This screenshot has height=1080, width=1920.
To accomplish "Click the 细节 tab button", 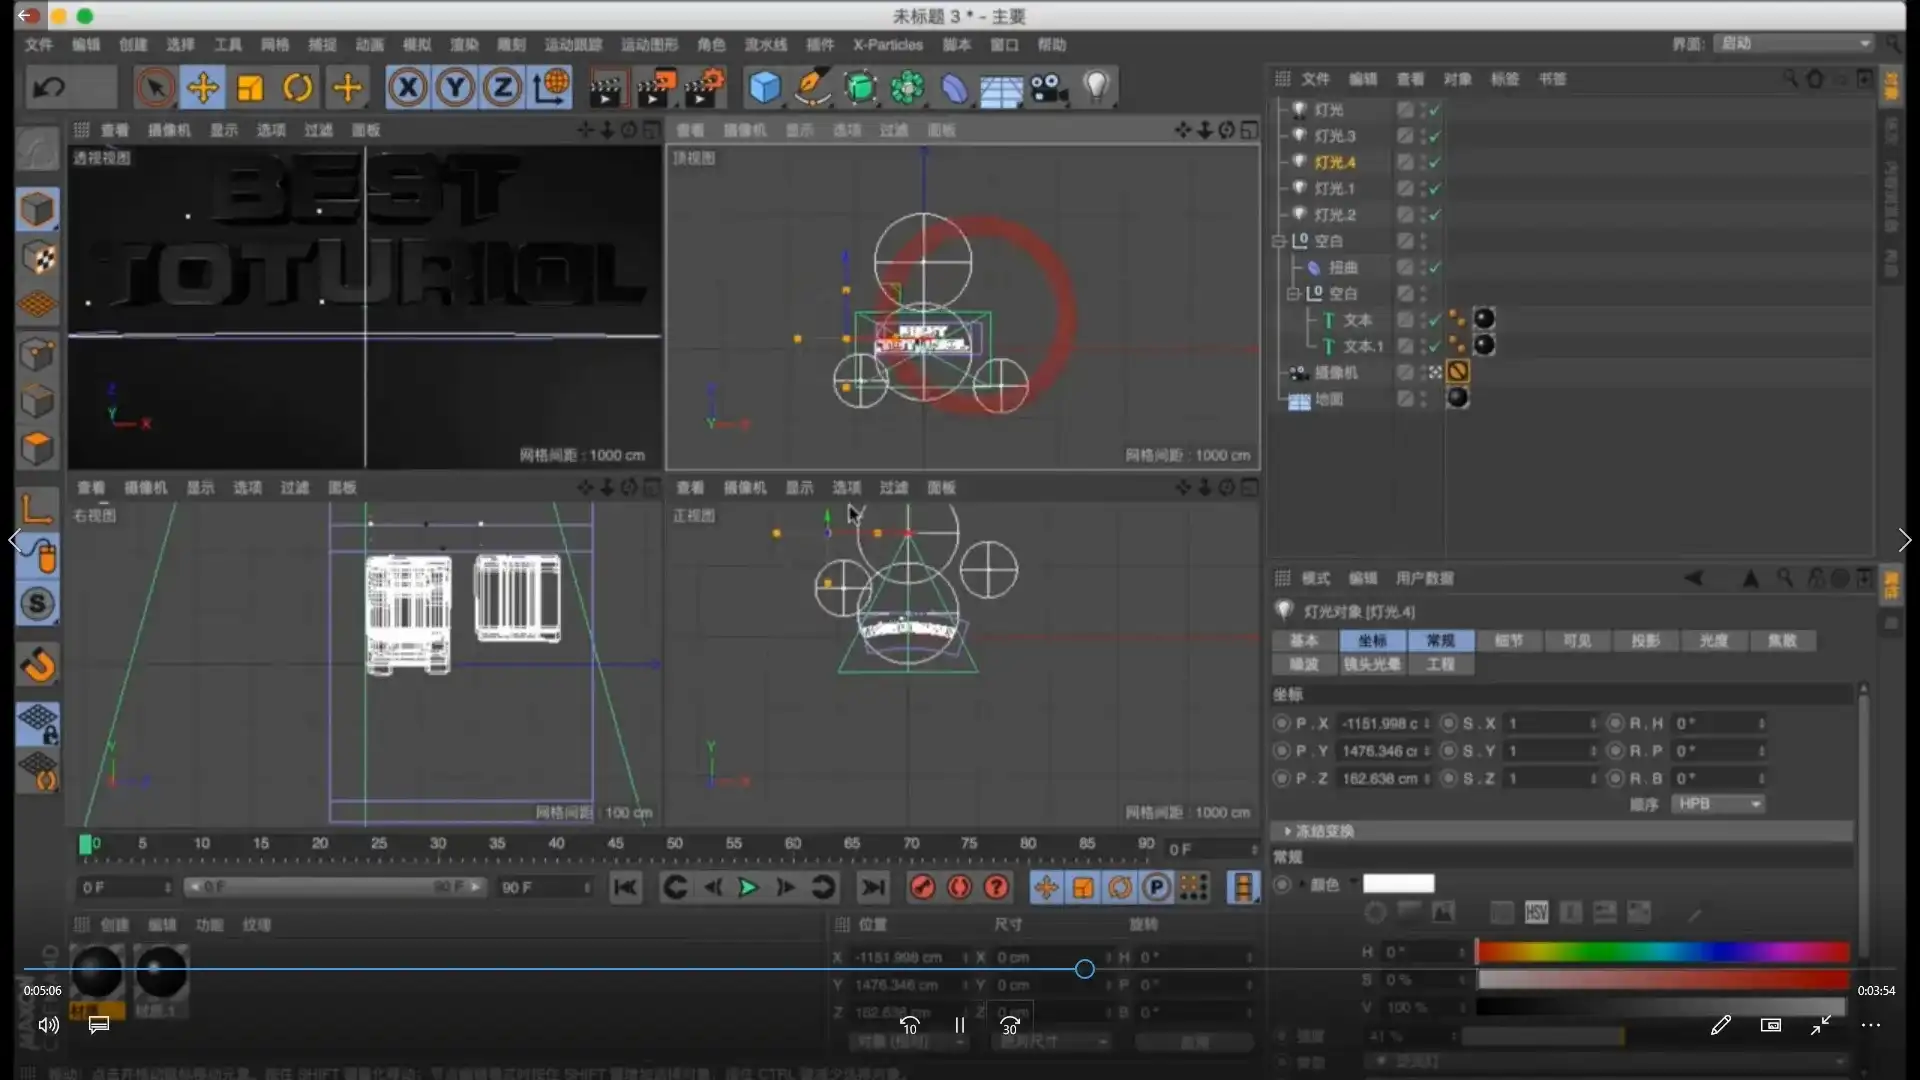I will 1508,640.
